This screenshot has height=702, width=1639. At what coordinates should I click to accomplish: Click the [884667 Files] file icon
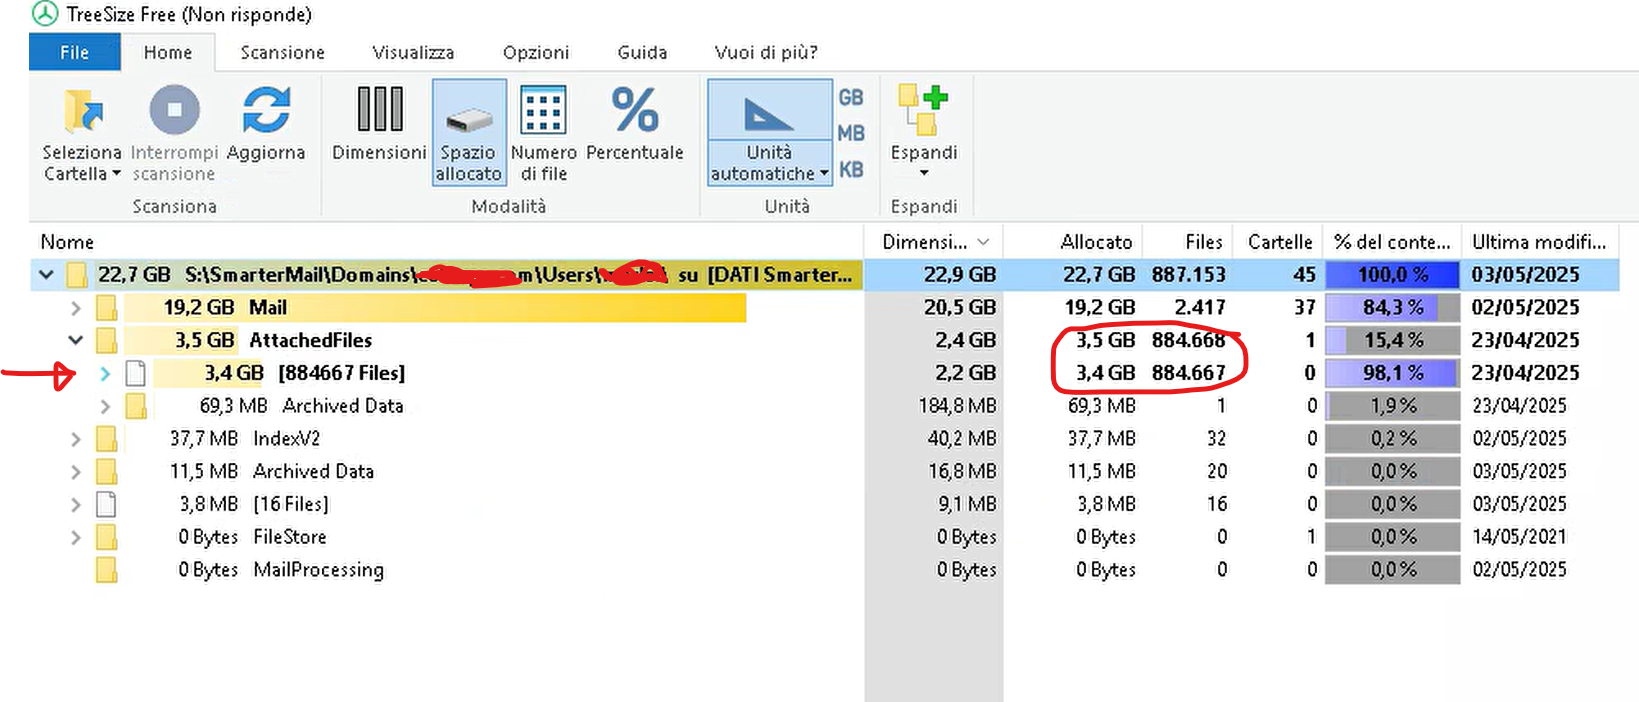coord(135,373)
